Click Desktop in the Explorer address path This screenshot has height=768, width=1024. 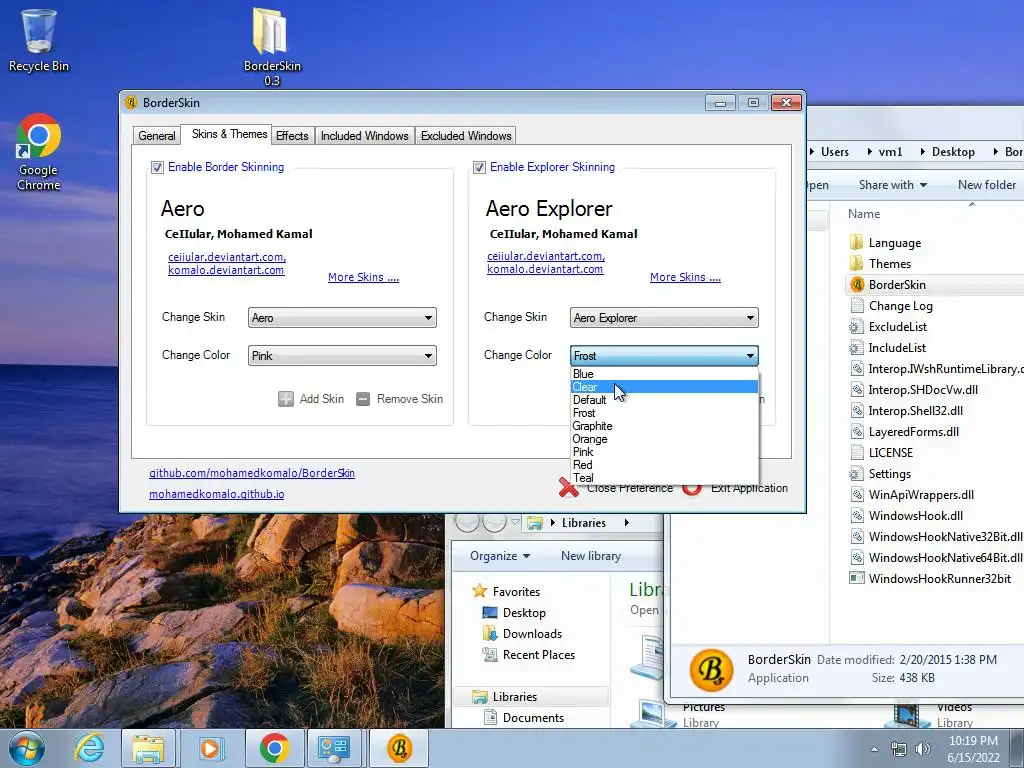point(953,152)
